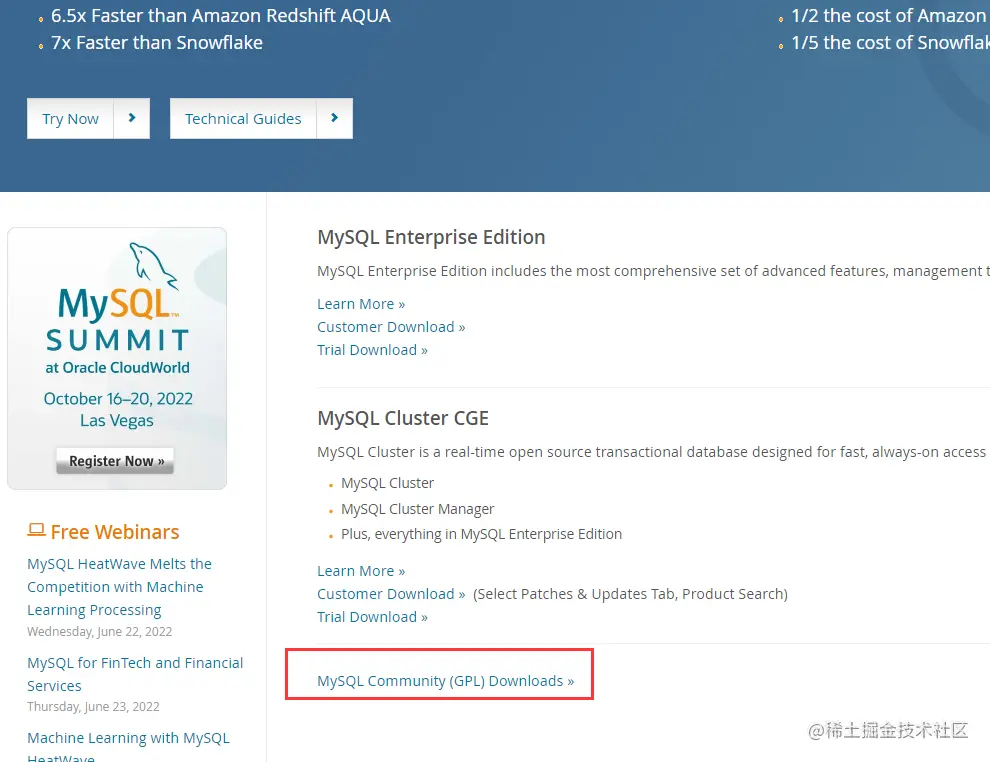
Task: Click '(Select Patches & Updates Tab, Product Search)' note
Action: point(630,594)
